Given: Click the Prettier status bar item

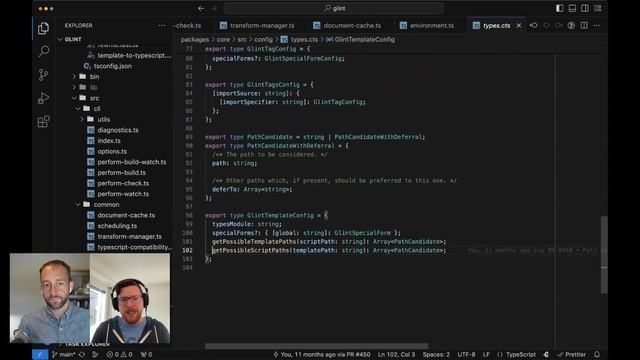Looking at the screenshot, I should pyautogui.click(x=571, y=354).
